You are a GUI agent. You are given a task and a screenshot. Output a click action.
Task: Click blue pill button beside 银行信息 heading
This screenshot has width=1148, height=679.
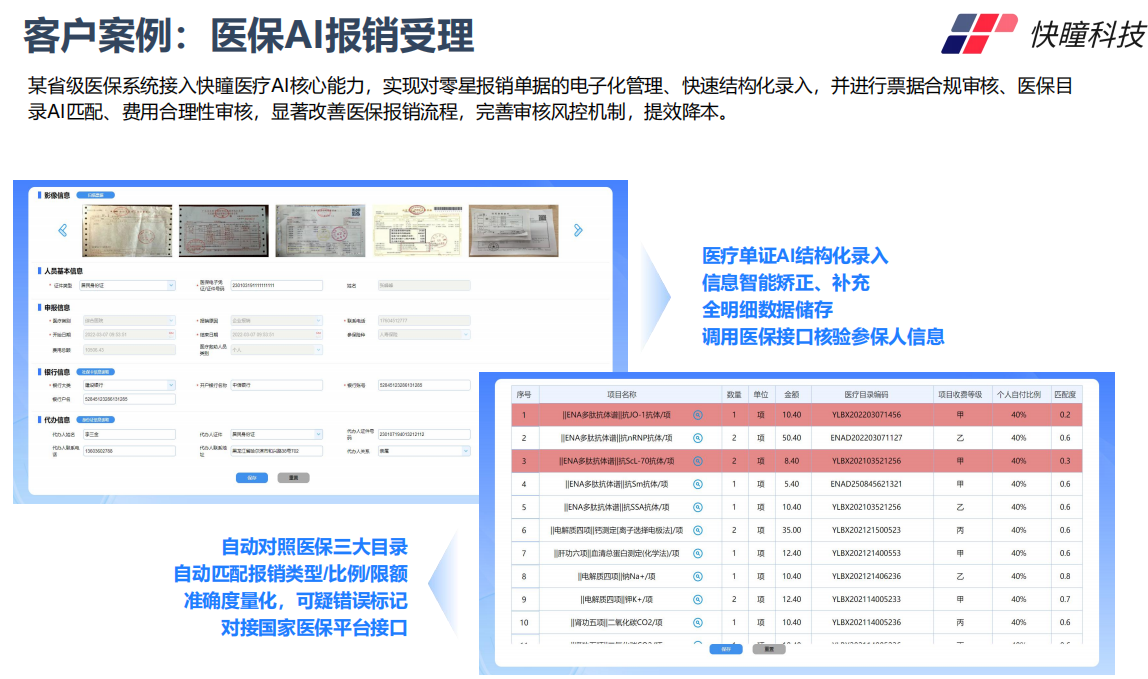click(95, 372)
